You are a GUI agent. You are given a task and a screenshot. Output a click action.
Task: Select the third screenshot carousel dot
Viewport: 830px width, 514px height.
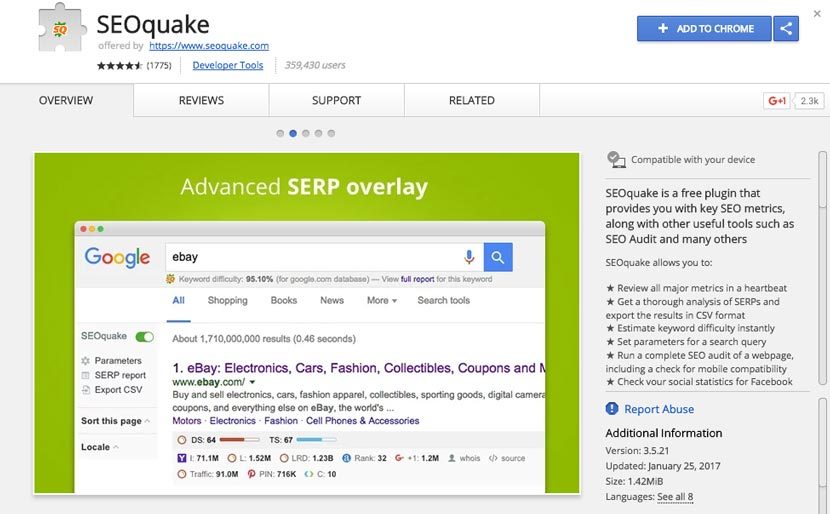click(305, 133)
